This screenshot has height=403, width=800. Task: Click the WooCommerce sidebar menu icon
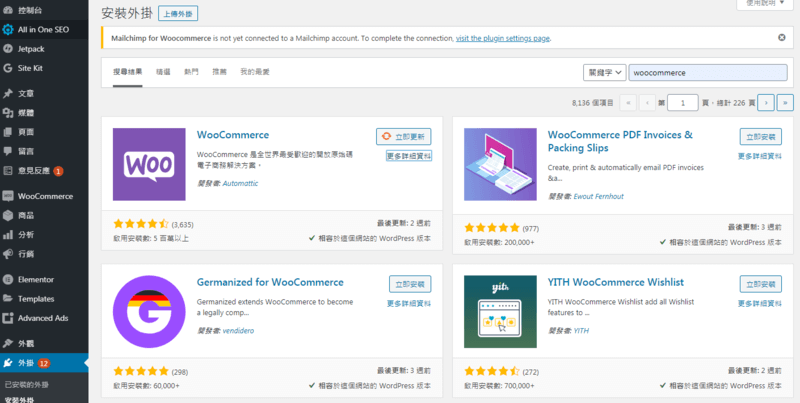(8, 196)
